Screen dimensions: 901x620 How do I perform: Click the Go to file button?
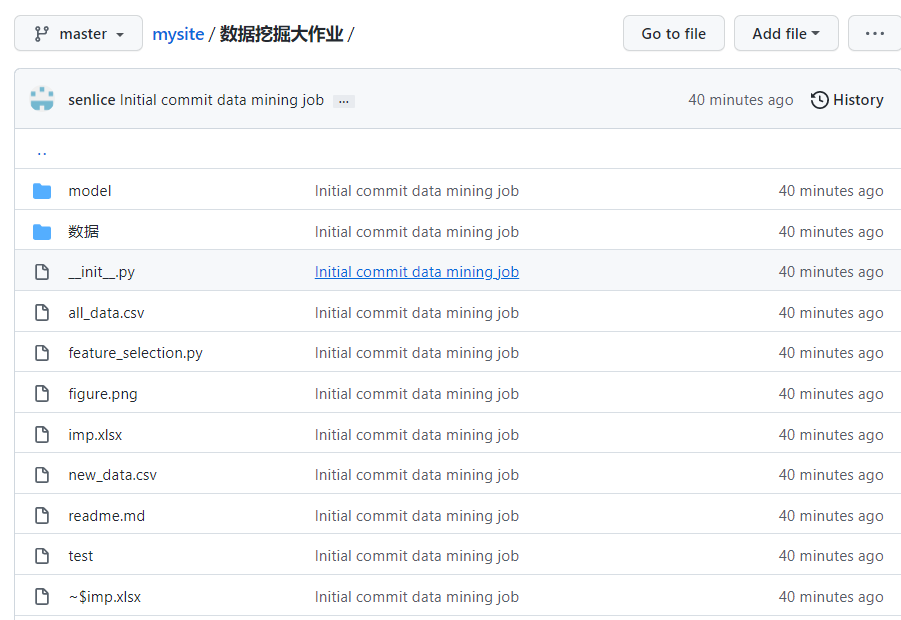point(673,34)
